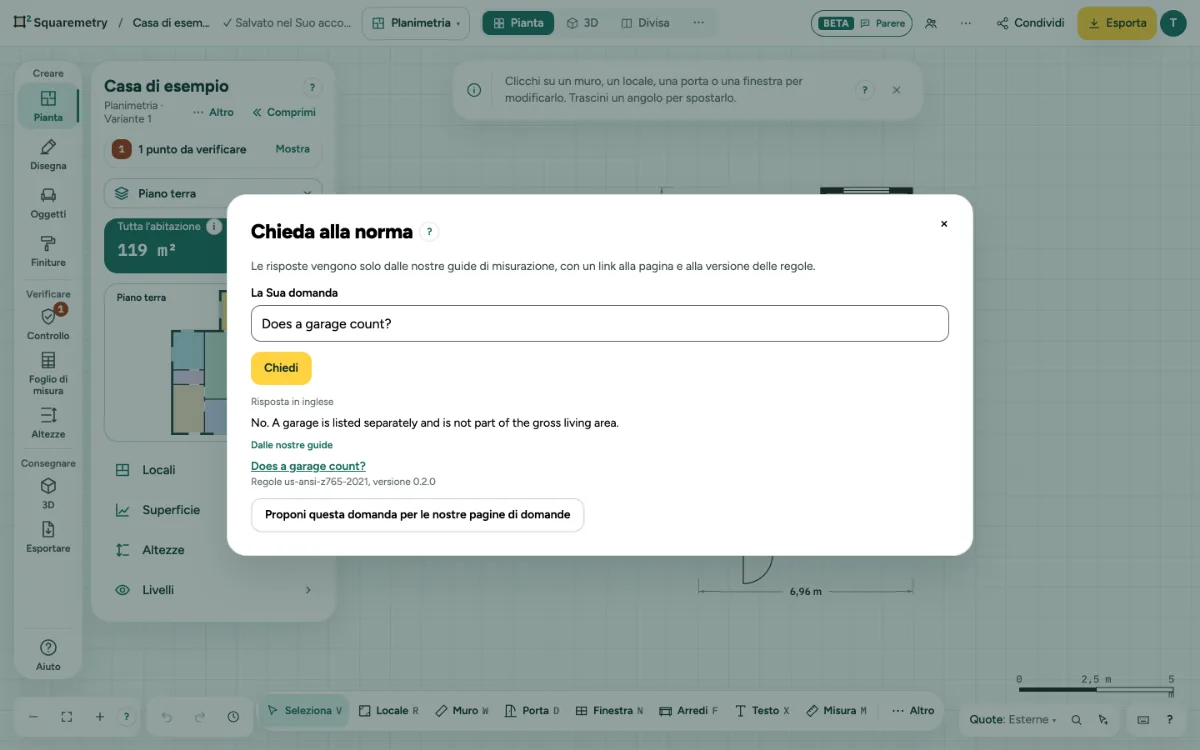
Task: Expand the Piano terra floor dropdown
Action: click(213, 193)
